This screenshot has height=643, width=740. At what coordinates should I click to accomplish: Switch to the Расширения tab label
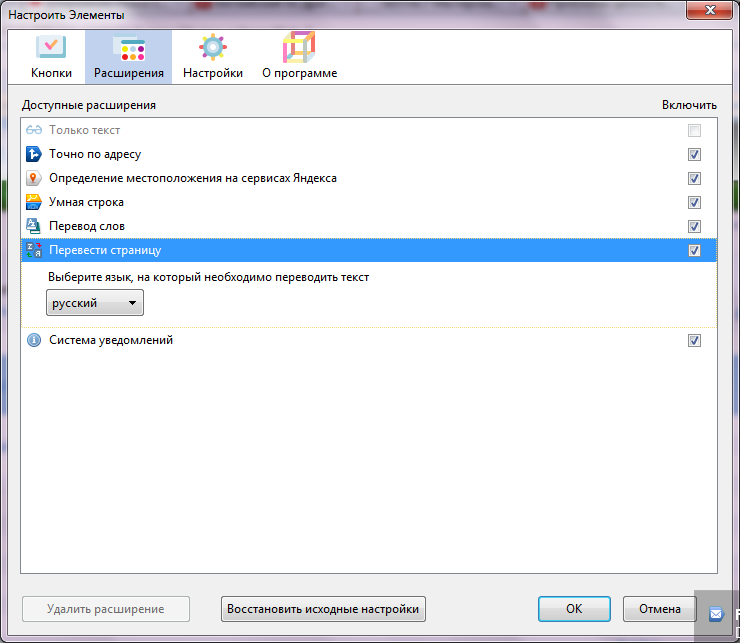click(129, 73)
